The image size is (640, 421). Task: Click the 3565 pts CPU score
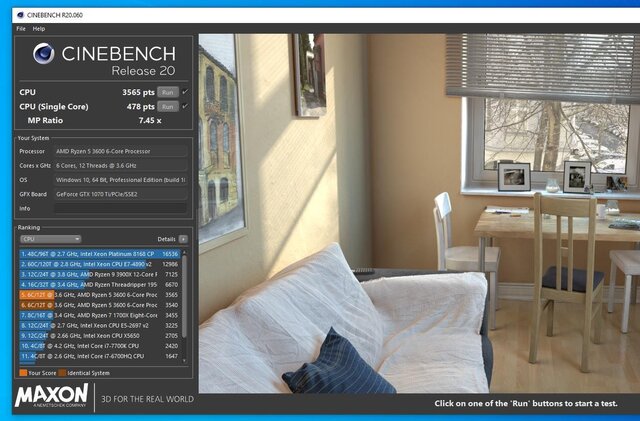coord(138,92)
